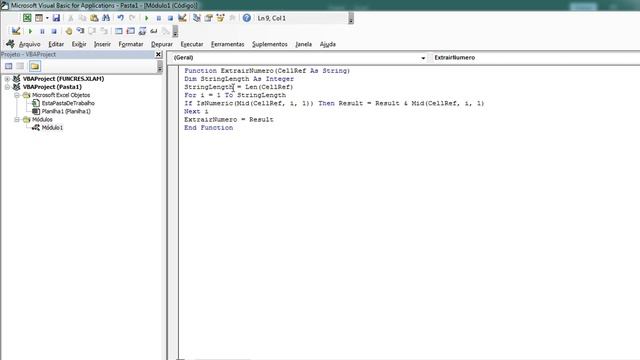Select Módulo1 in project tree
Image resolution: width=640 pixels, height=360 pixels.
(52, 128)
